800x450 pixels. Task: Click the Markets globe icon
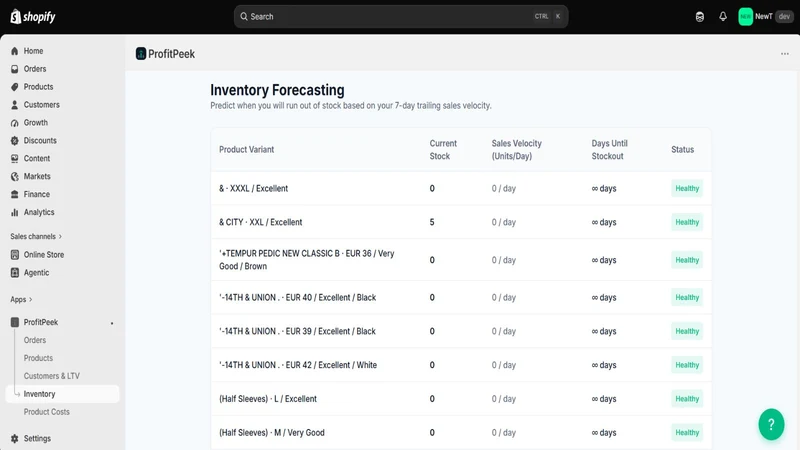click(15, 176)
